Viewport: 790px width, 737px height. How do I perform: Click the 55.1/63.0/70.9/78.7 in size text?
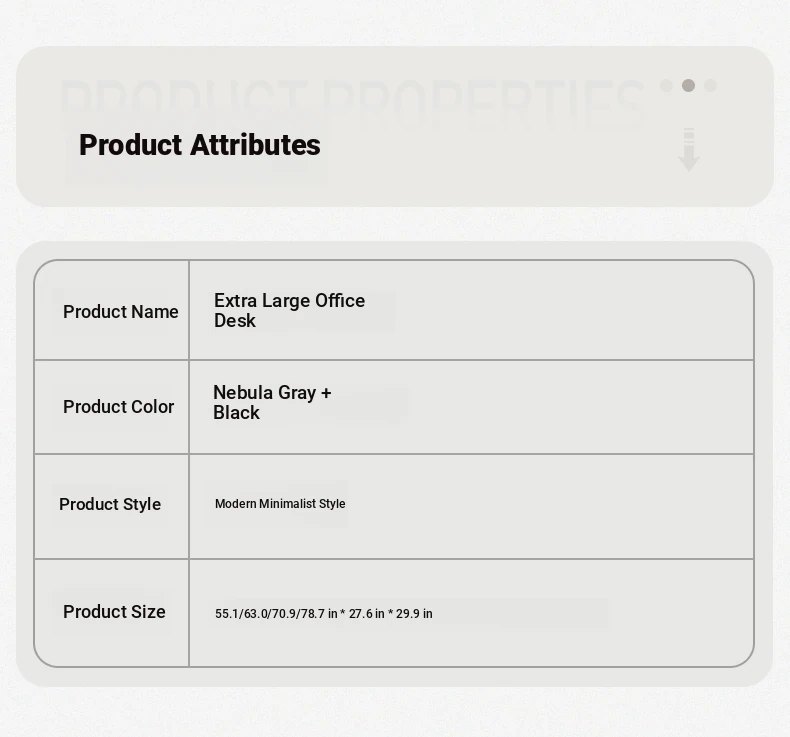(x=276, y=614)
